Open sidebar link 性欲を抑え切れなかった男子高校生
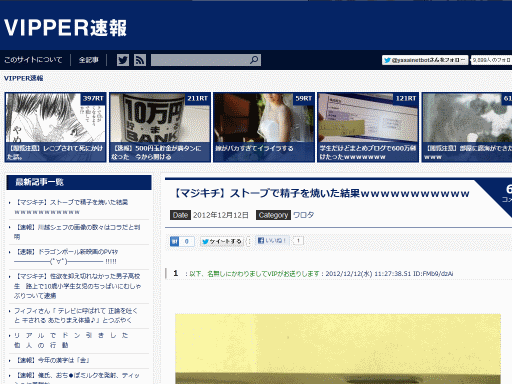 77,286
